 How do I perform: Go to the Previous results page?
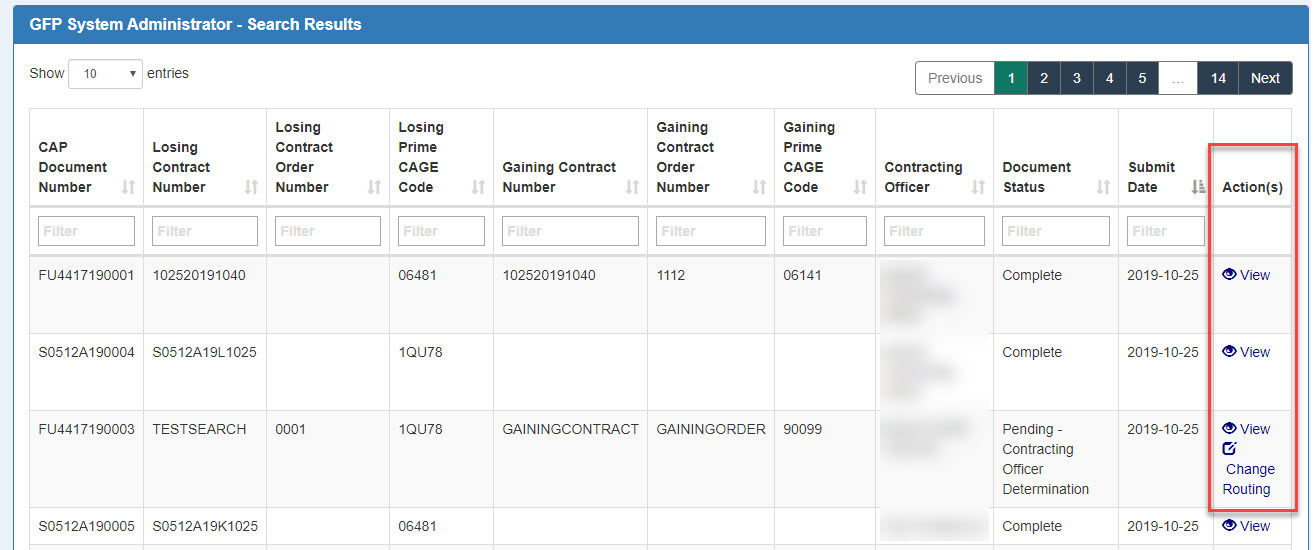point(954,78)
